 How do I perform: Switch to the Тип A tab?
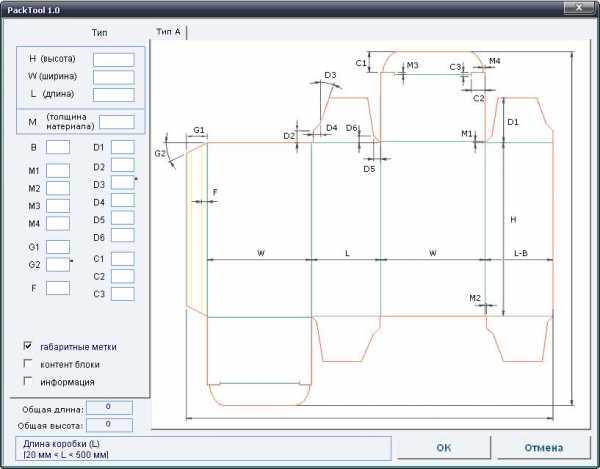click(x=169, y=32)
